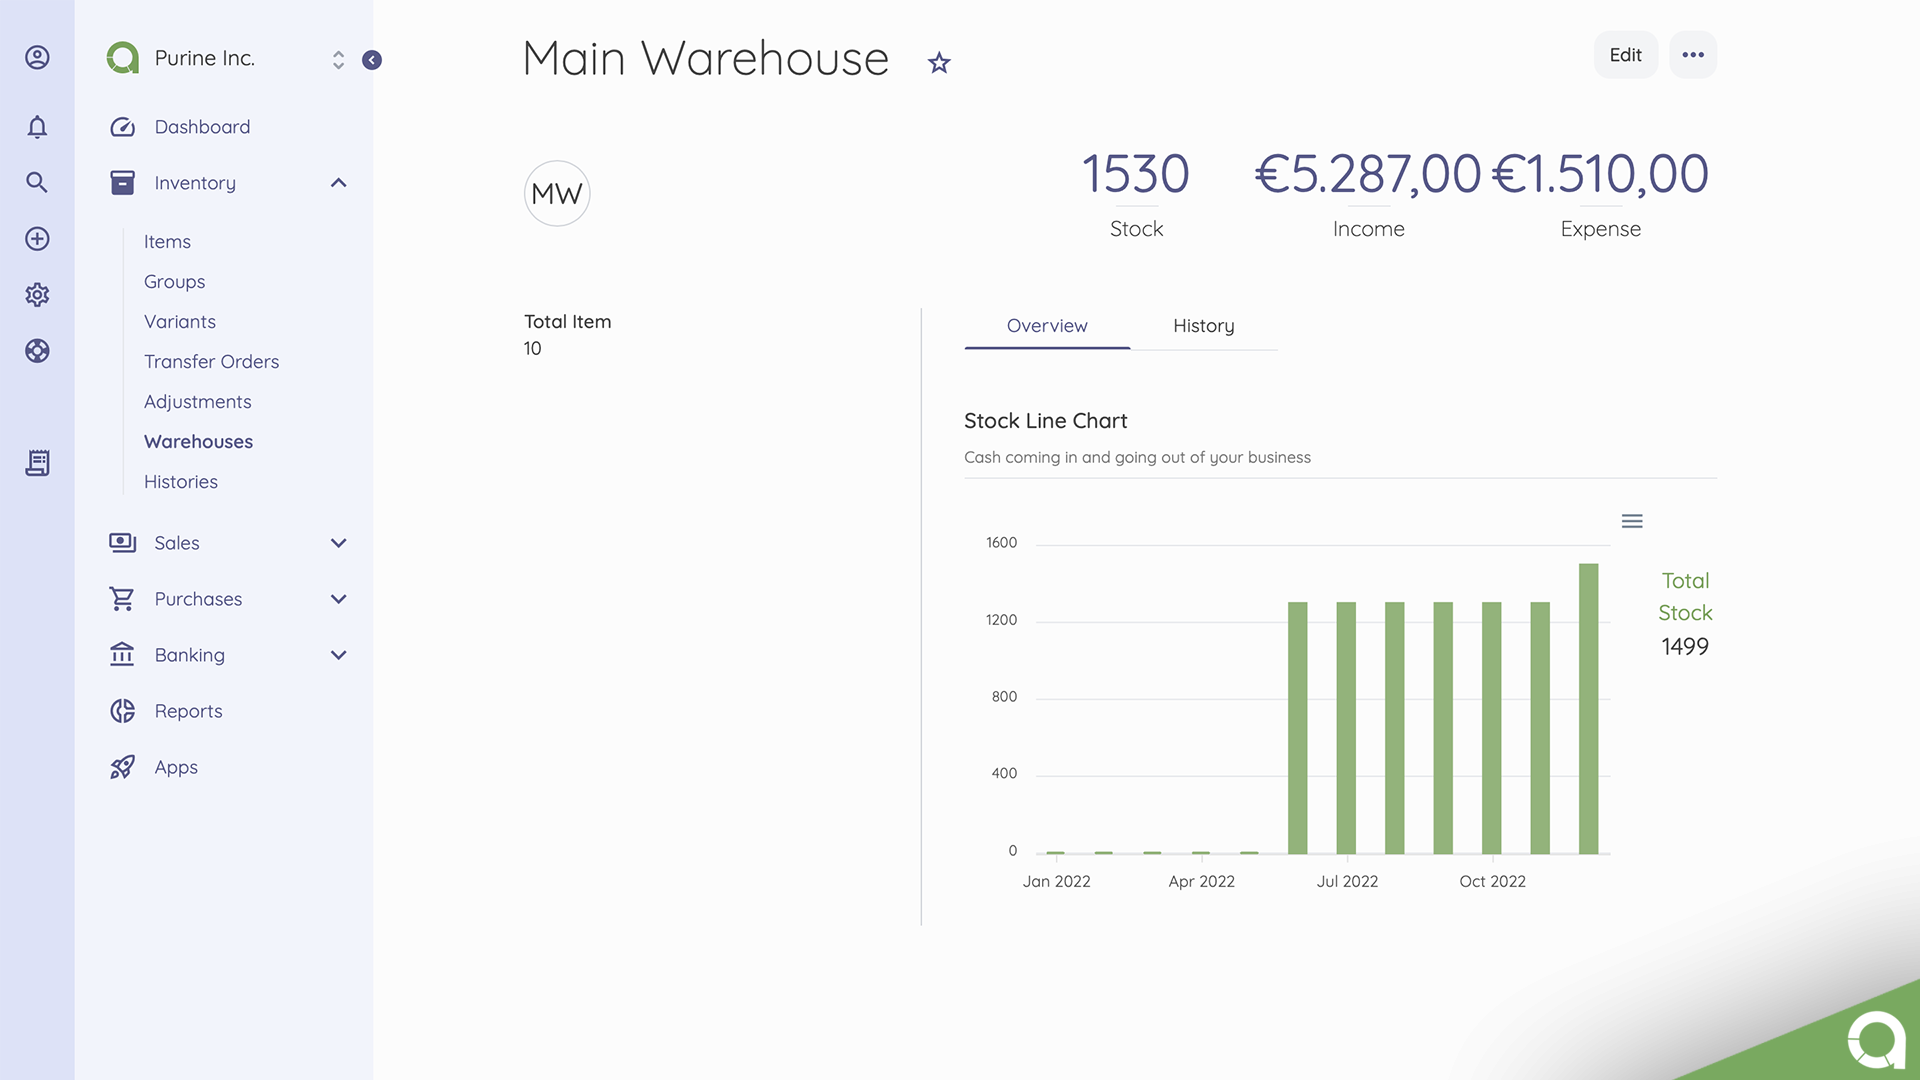Viewport: 1920px width, 1080px height.
Task: Open Transfer Orders in sidebar
Action: [211, 362]
